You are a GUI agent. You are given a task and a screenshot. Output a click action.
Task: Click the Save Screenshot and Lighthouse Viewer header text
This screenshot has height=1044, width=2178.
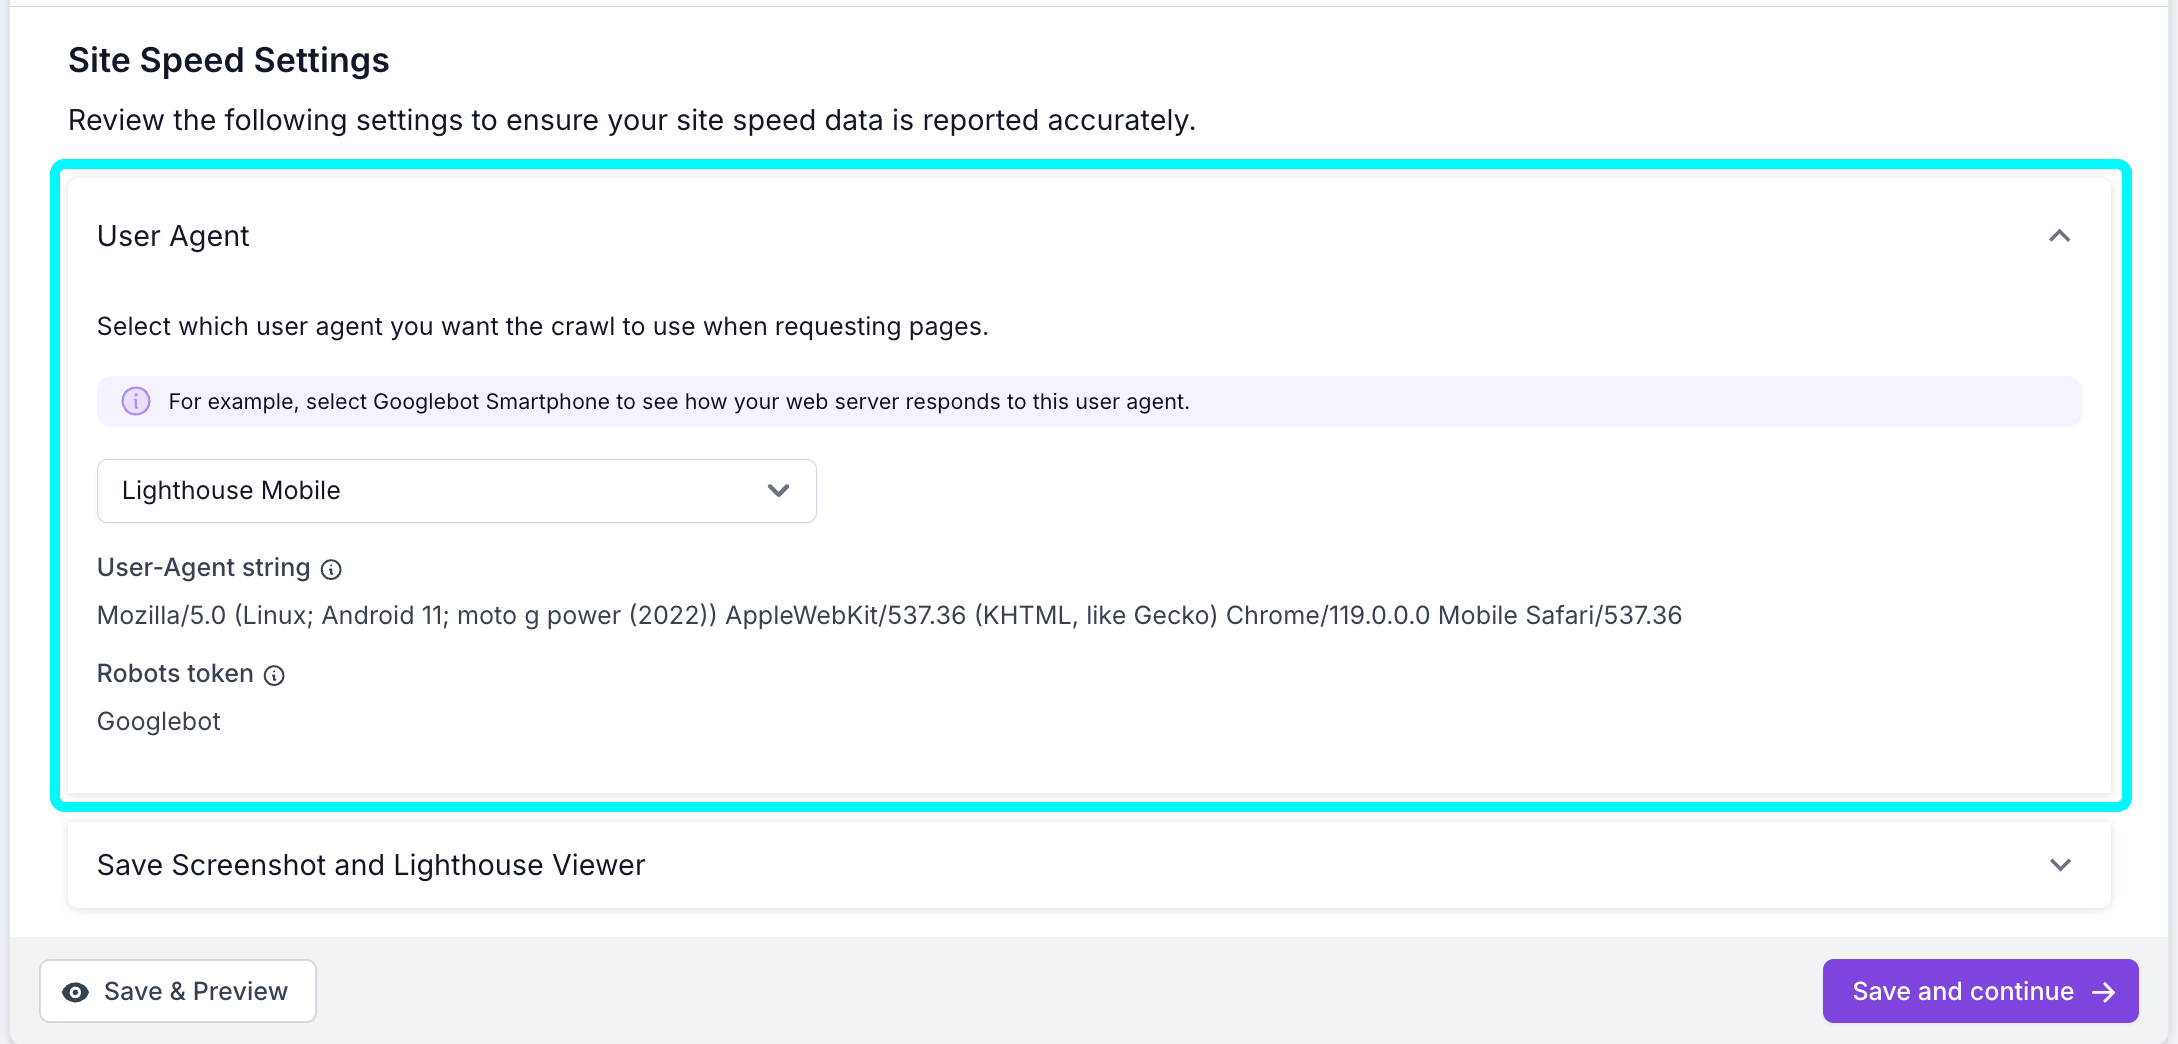click(x=370, y=865)
